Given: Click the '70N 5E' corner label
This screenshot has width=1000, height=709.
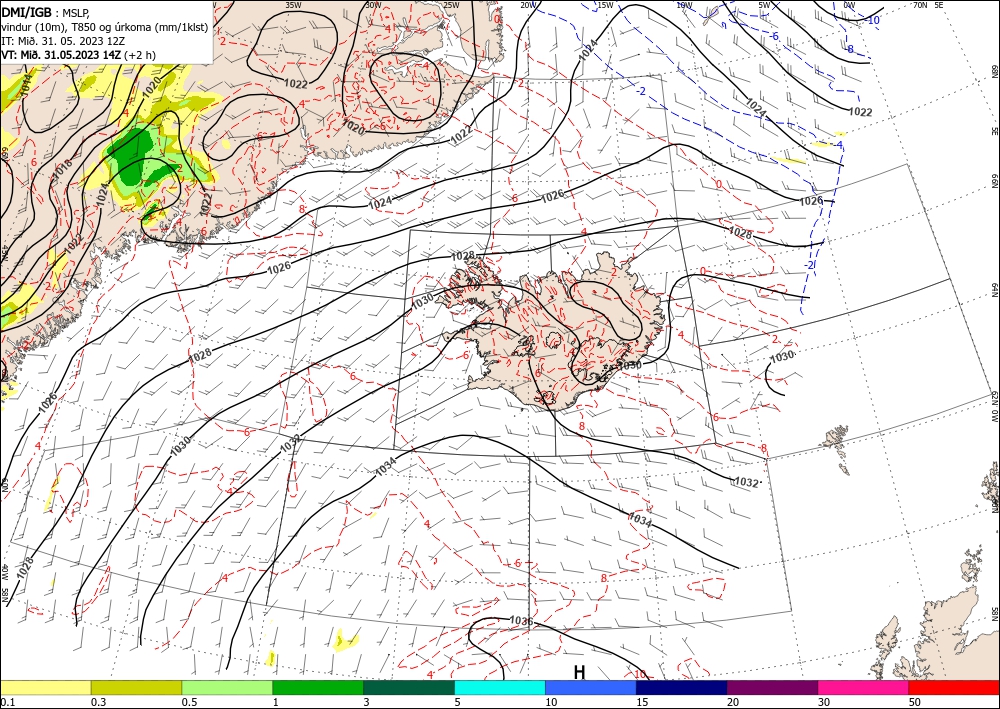Looking at the screenshot, I should [928, 5].
